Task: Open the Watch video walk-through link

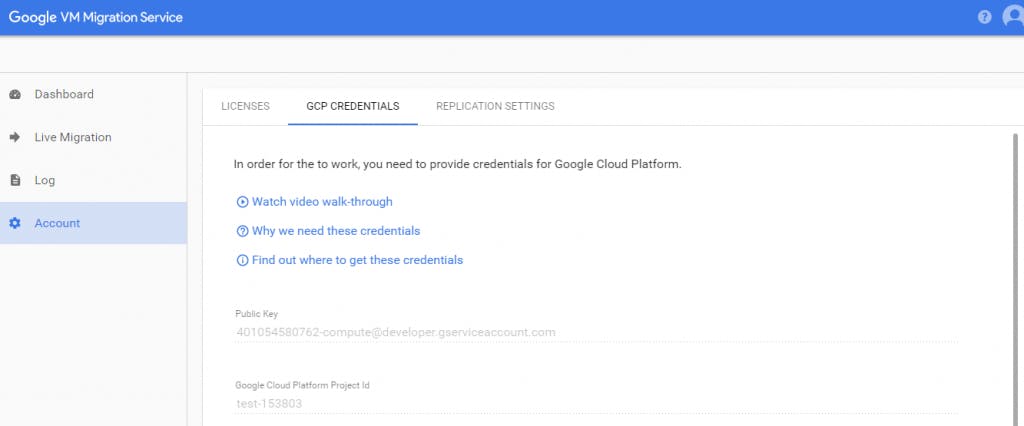Action: (322, 202)
